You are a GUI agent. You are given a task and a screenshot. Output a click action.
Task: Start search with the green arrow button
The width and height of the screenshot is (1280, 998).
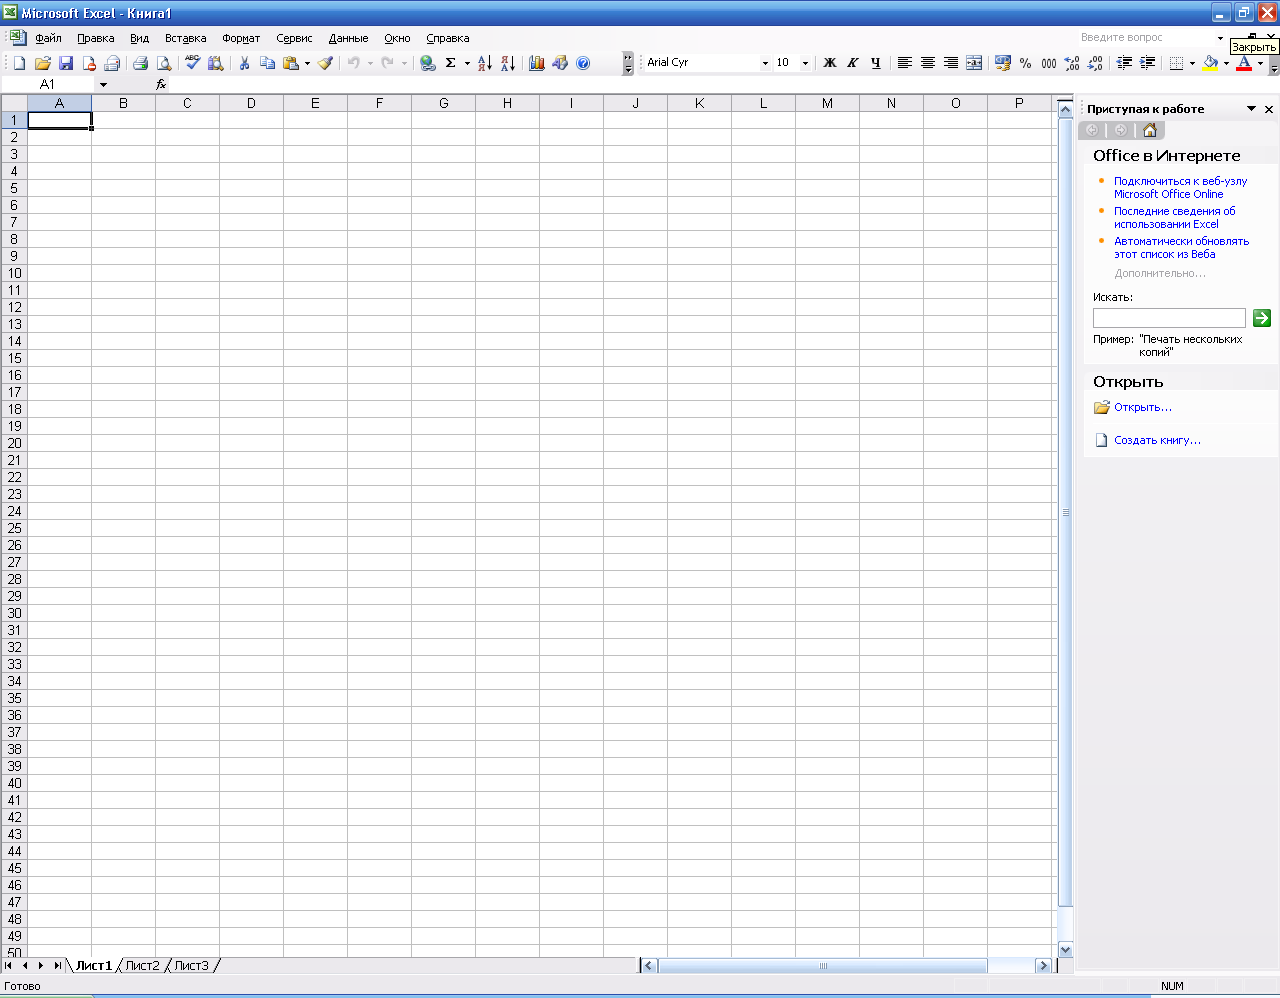click(x=1262, y=318)
